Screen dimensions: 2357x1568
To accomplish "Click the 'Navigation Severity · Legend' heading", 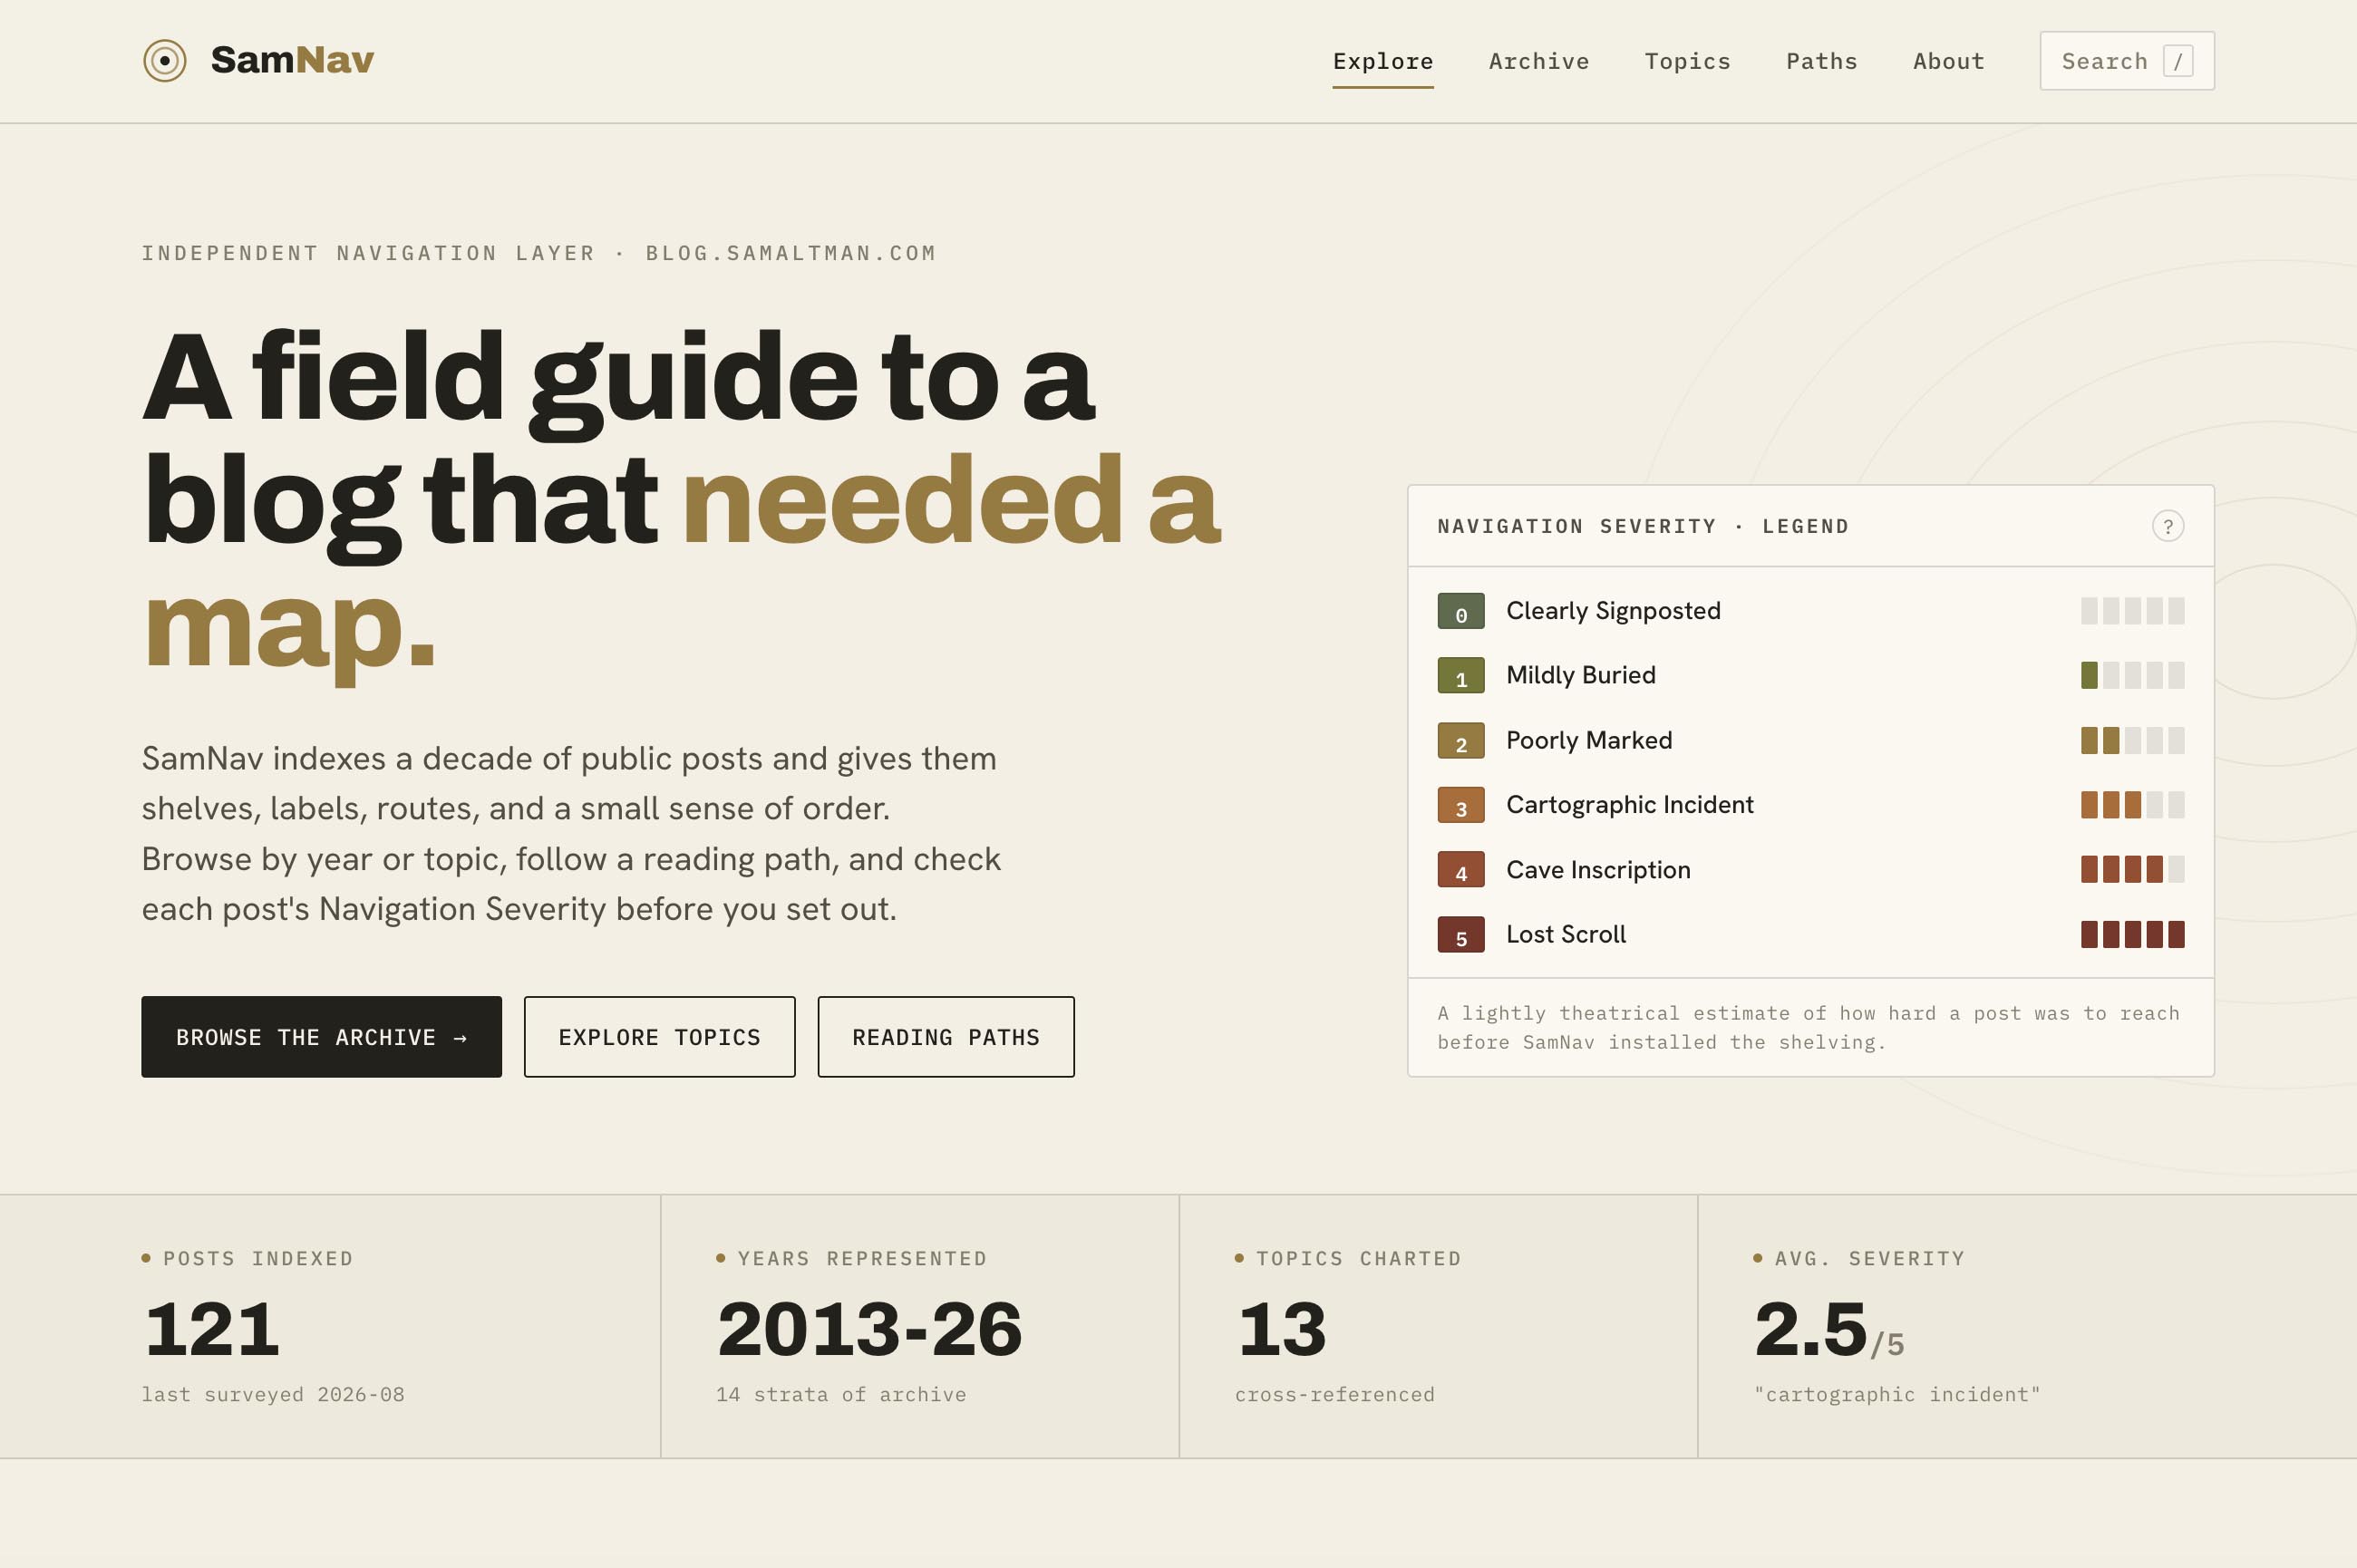I will point(1642,526).
